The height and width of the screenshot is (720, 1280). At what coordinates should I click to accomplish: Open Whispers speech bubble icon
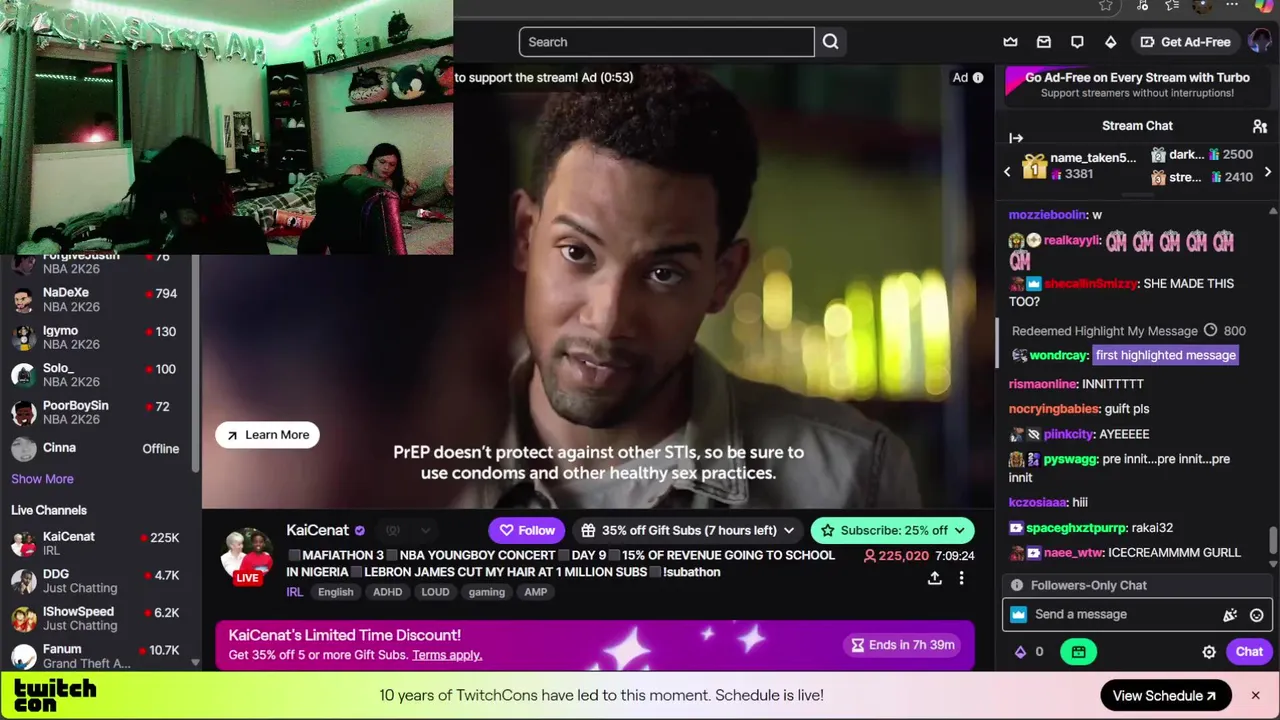(1077, 42)
